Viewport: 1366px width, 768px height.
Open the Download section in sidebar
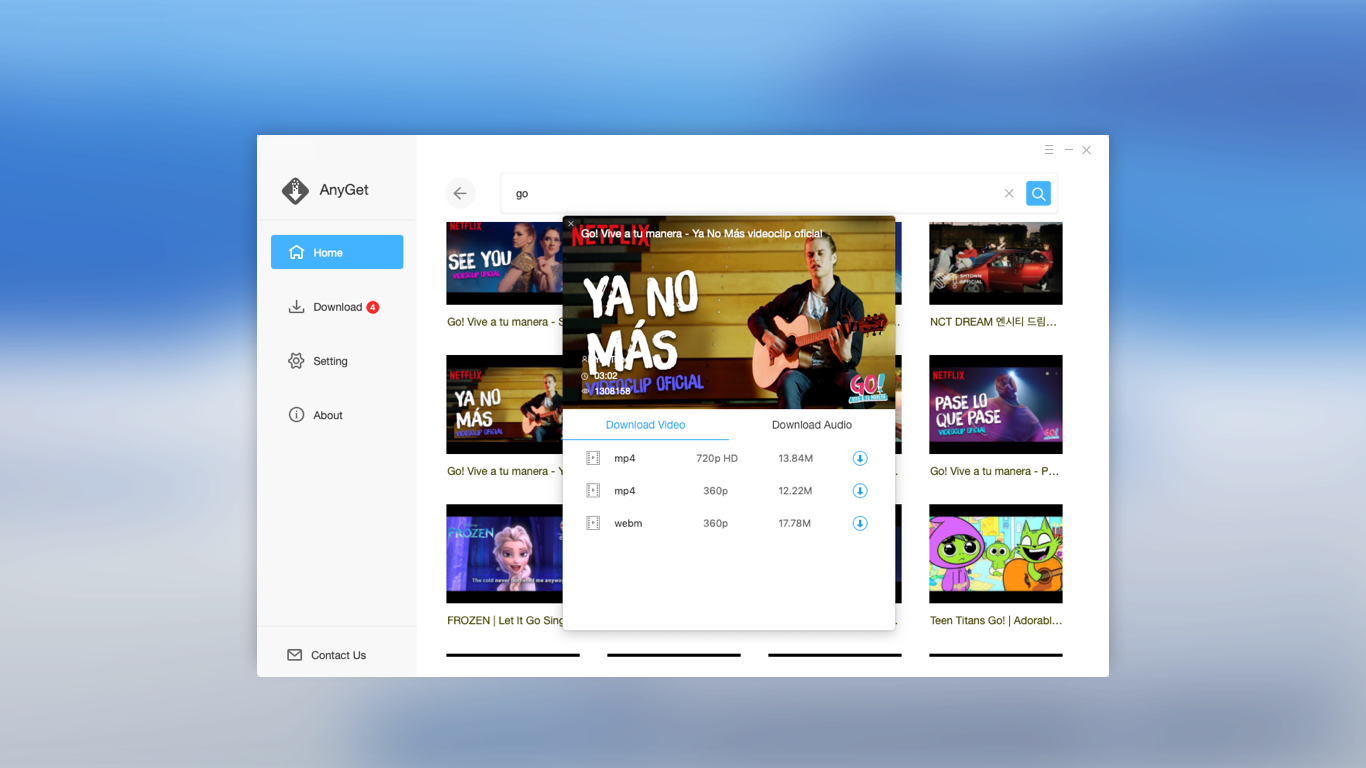point(337,307)
